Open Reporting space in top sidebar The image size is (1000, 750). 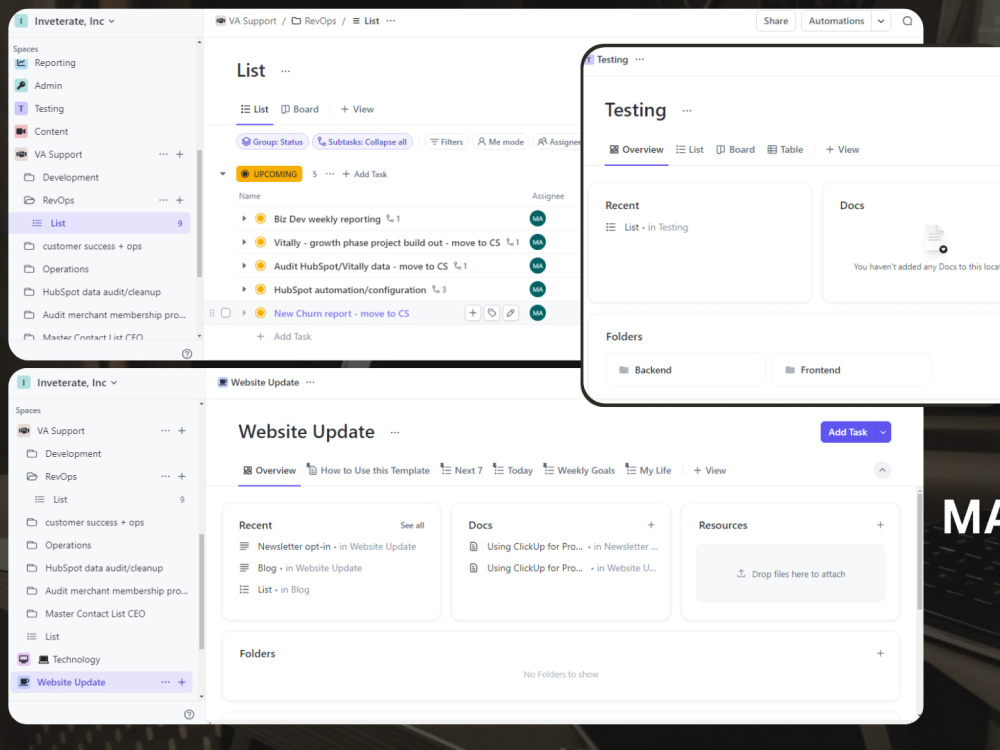[x=55, y=62]
